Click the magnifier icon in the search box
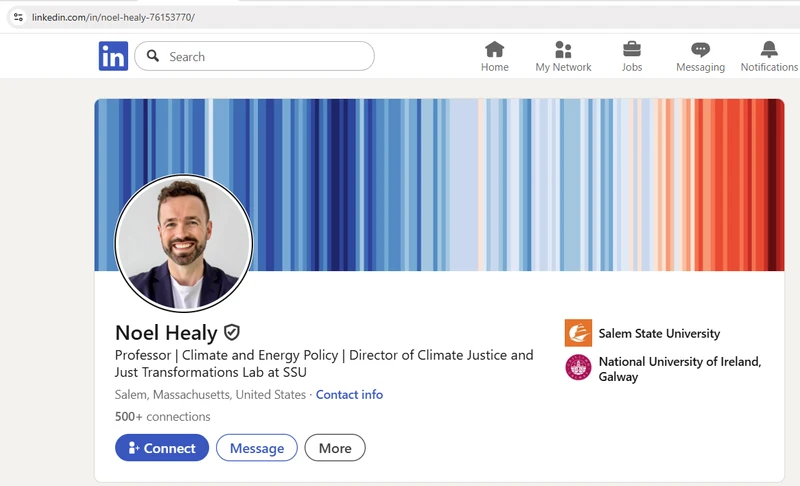The width and height of the screenshot is (800, 486). [x=153, y=56]
